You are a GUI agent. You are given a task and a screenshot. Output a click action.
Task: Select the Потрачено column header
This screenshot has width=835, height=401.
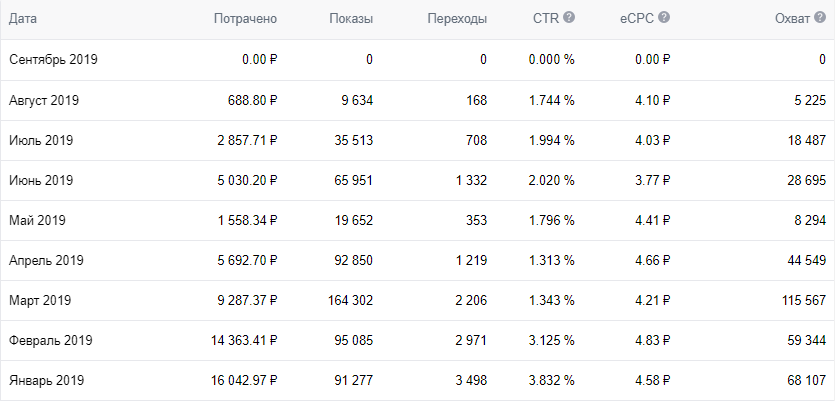(x=245, y=19)
